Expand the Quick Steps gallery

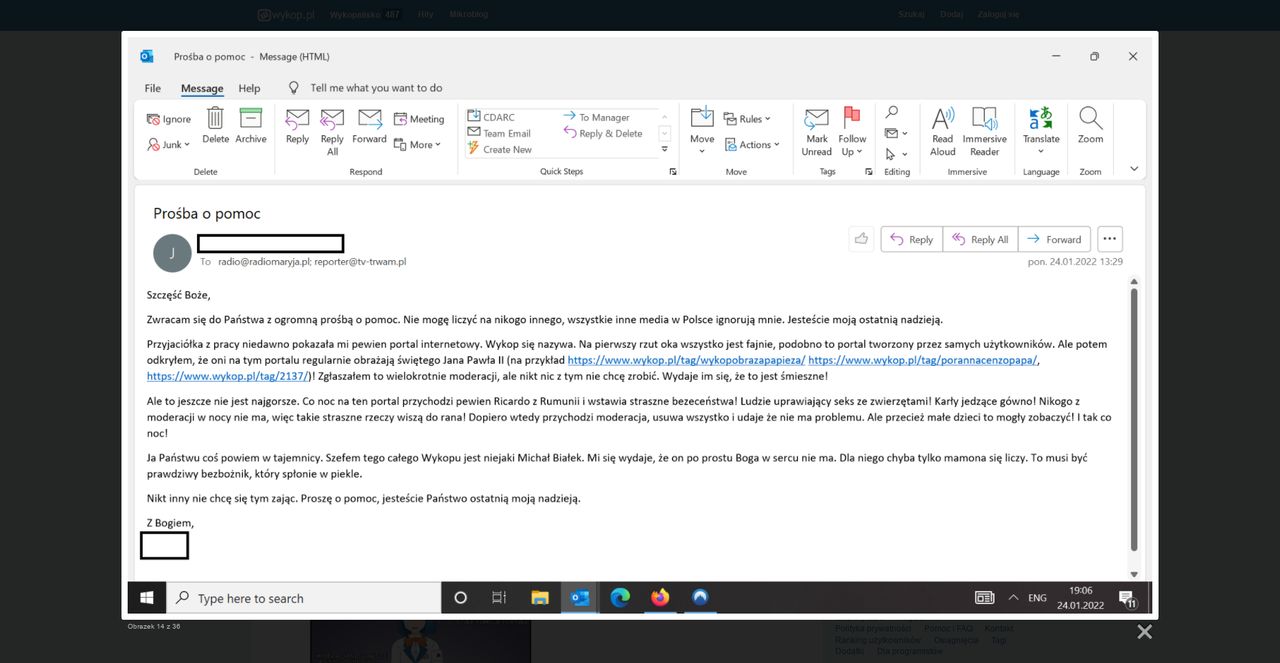[664, 149]
